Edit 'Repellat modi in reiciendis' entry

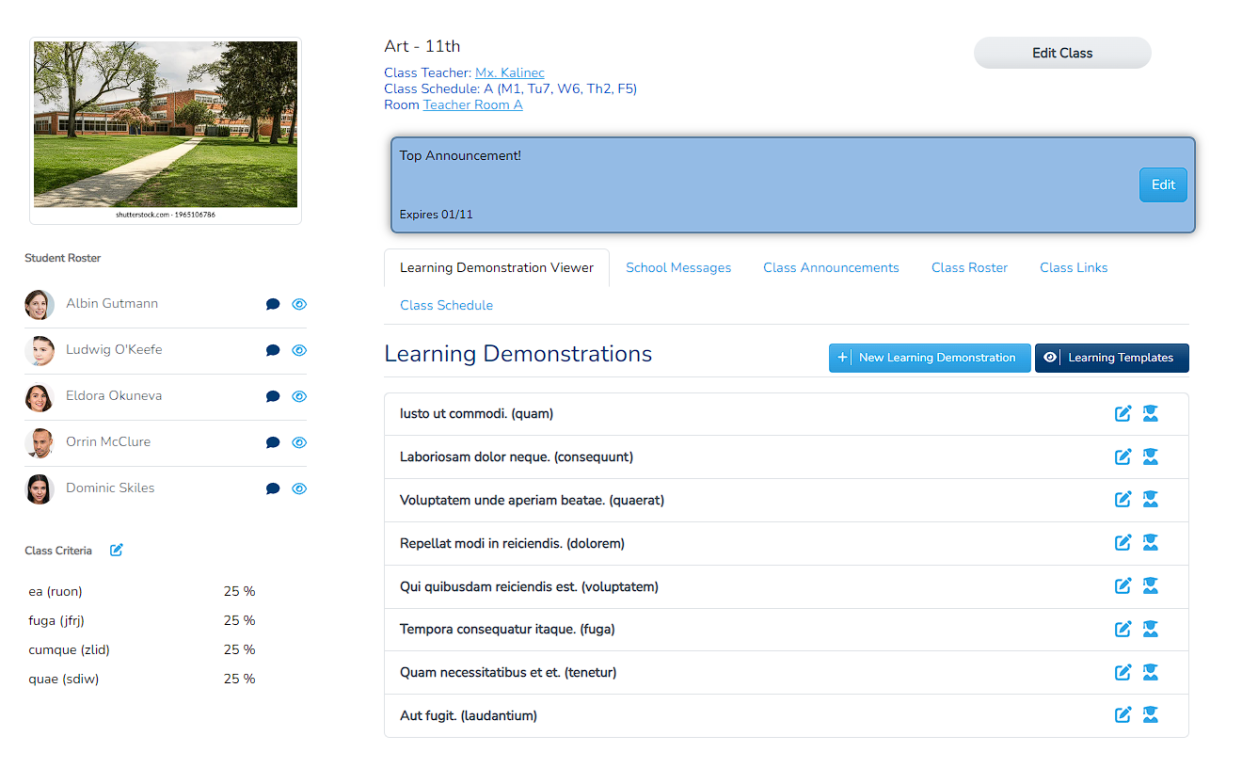(x=1122, y=543)
